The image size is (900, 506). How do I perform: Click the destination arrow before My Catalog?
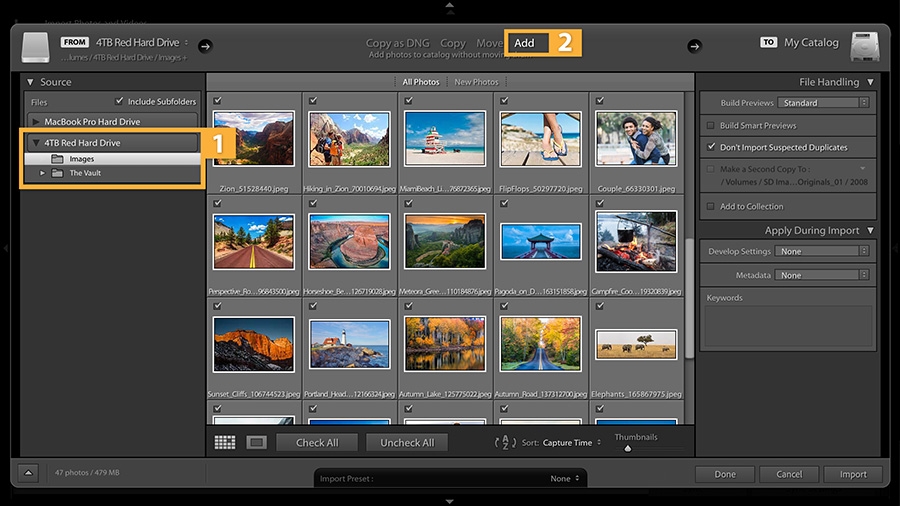[x=694, y=46]
